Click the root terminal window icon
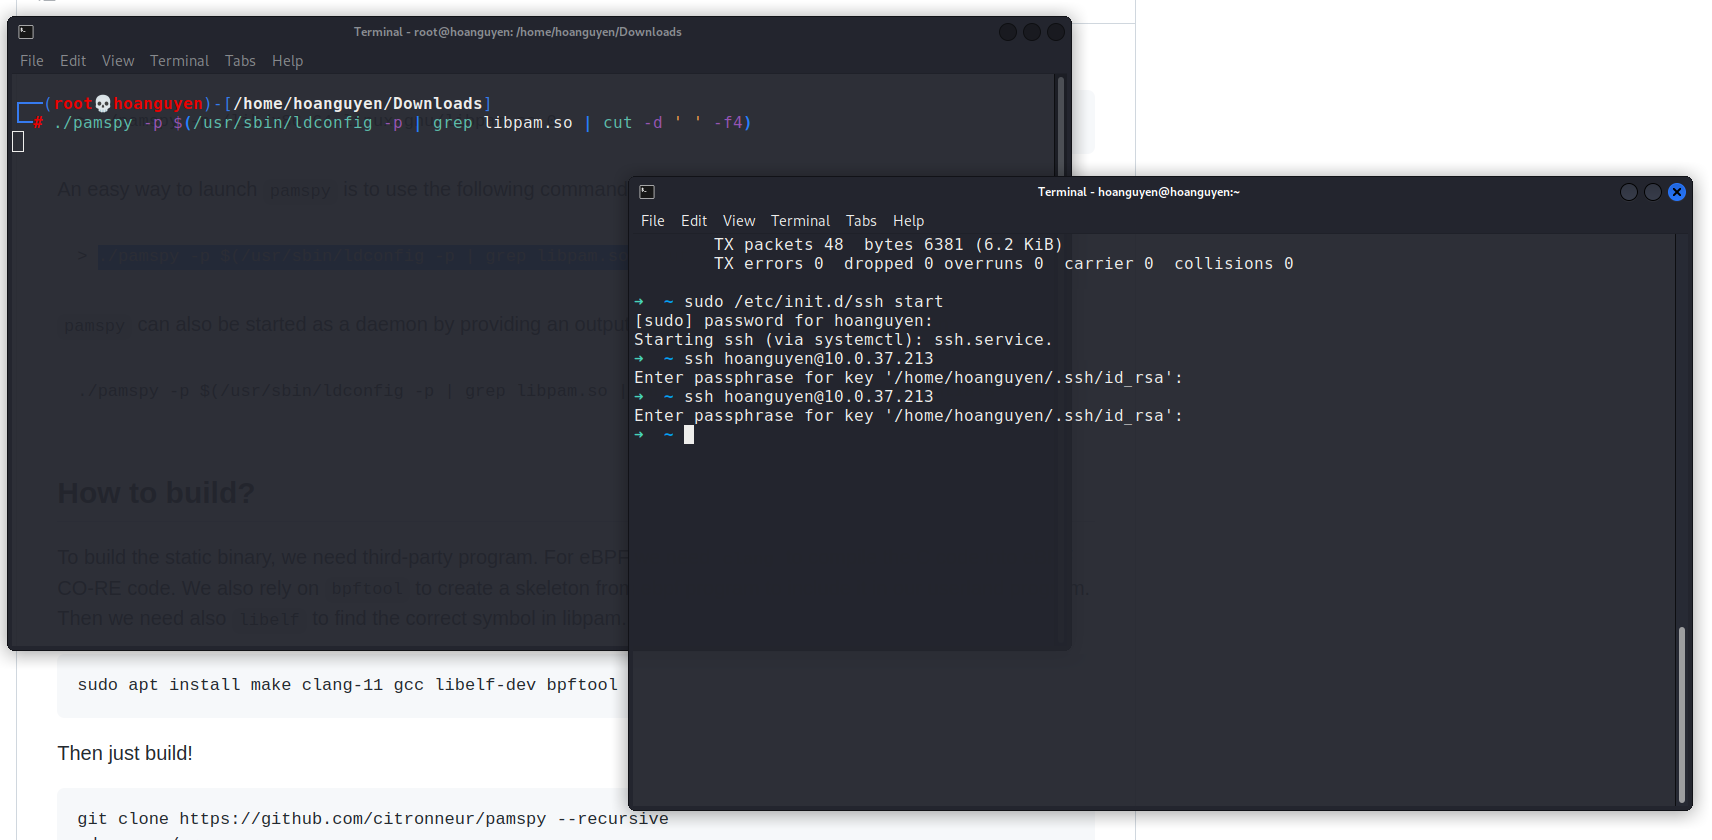 click(26, 32)
